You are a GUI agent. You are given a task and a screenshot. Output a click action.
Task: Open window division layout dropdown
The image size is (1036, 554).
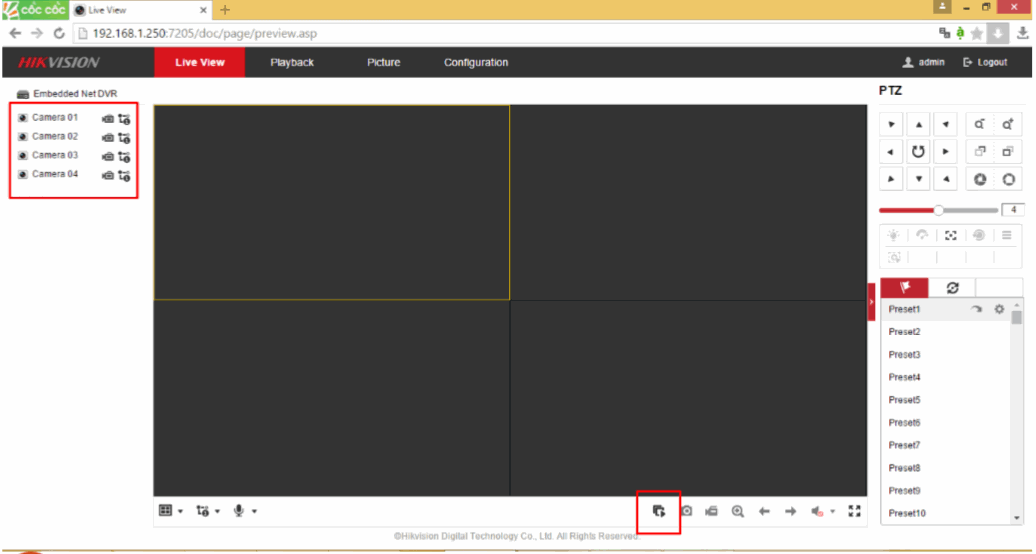(171, 511)
